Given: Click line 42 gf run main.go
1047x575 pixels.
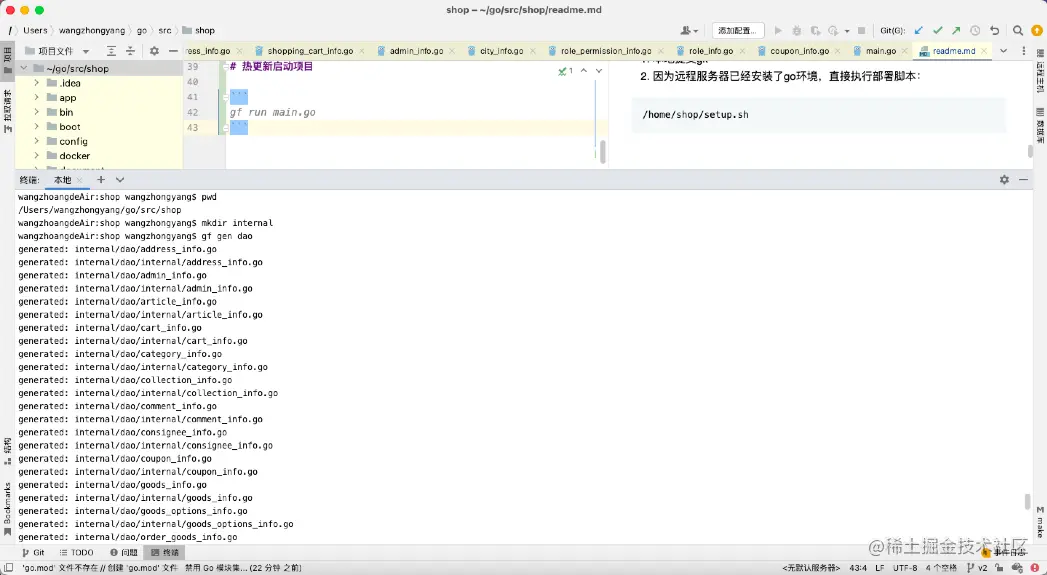Looking at the screenshot, I should 272,112.
